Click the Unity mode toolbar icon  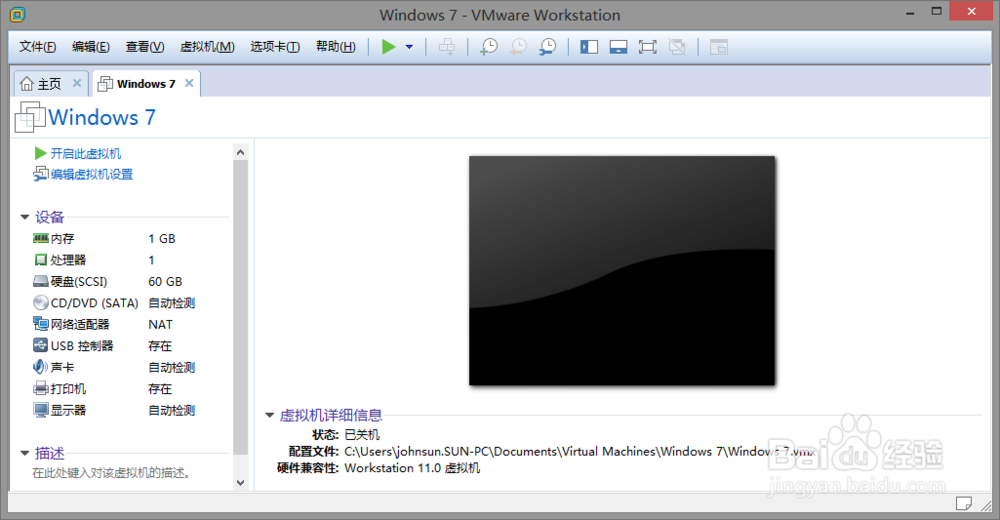point(677,47)
